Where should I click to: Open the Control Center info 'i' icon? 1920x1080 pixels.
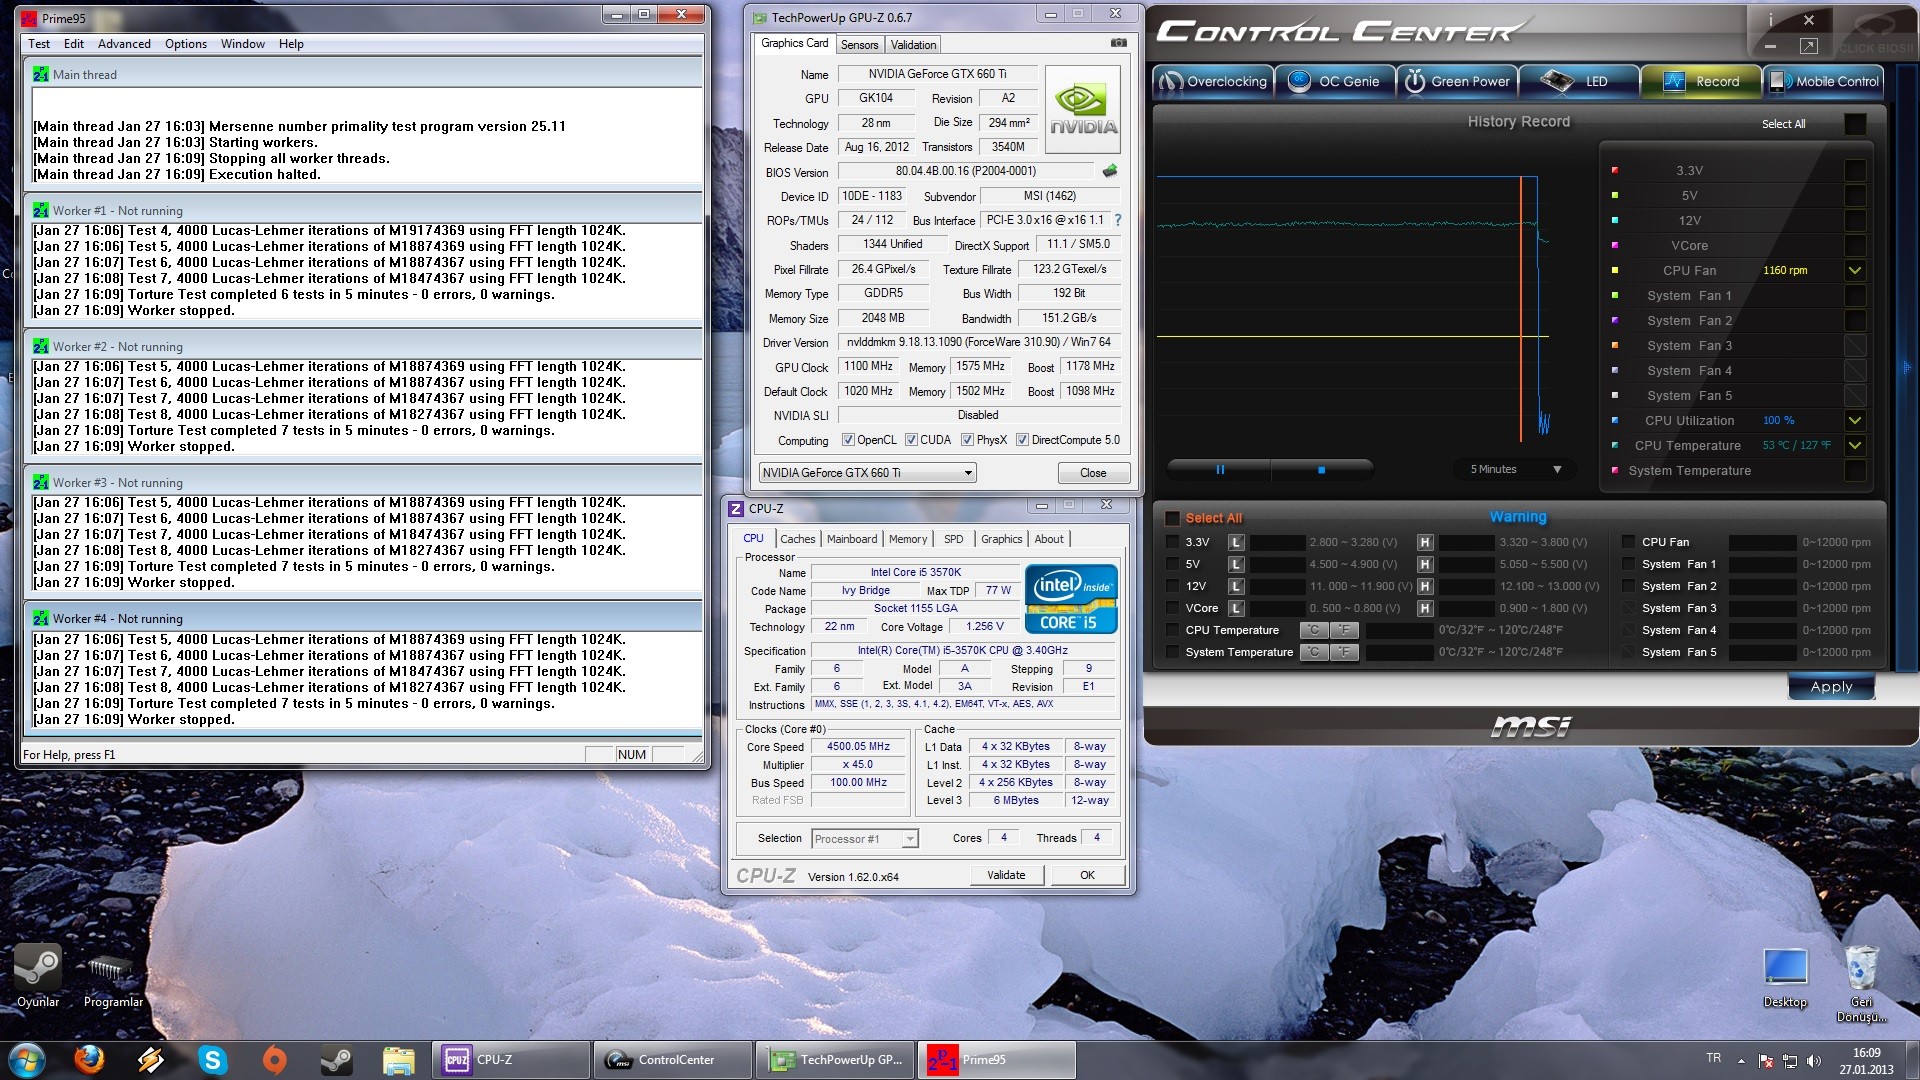(x=1770, y=20)
